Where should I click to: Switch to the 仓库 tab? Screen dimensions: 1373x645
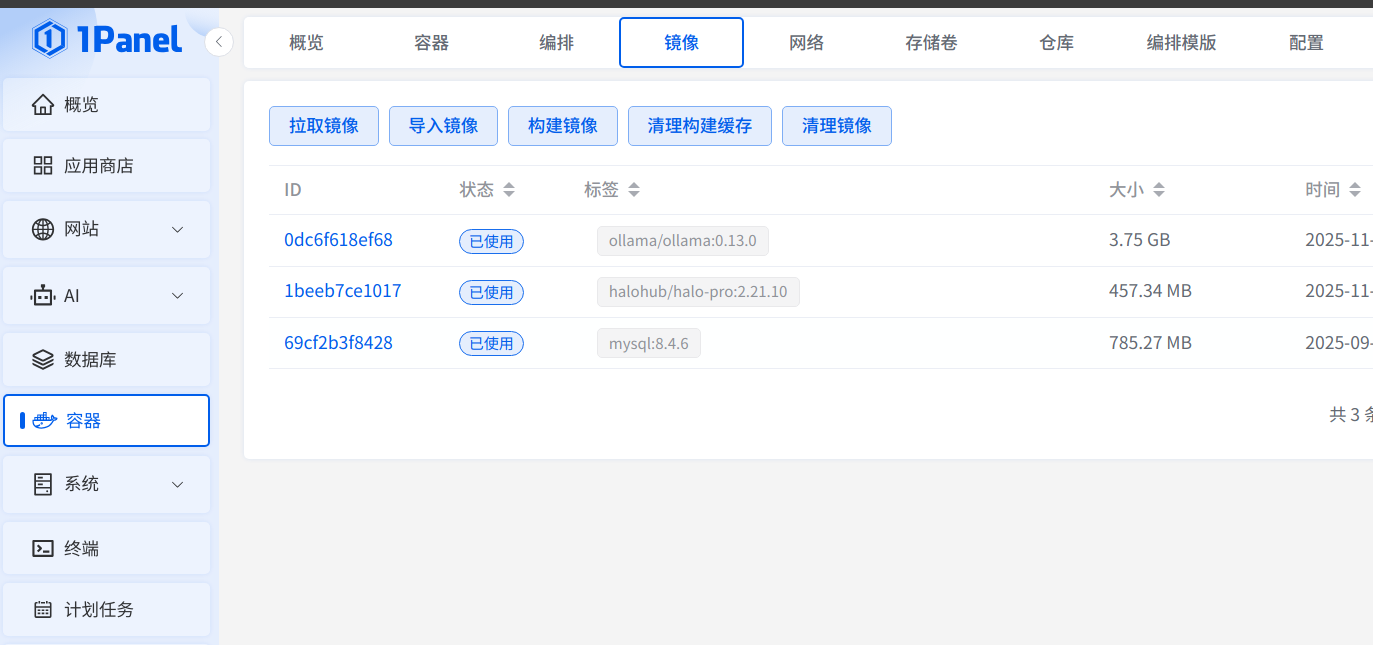point(1056,42)
